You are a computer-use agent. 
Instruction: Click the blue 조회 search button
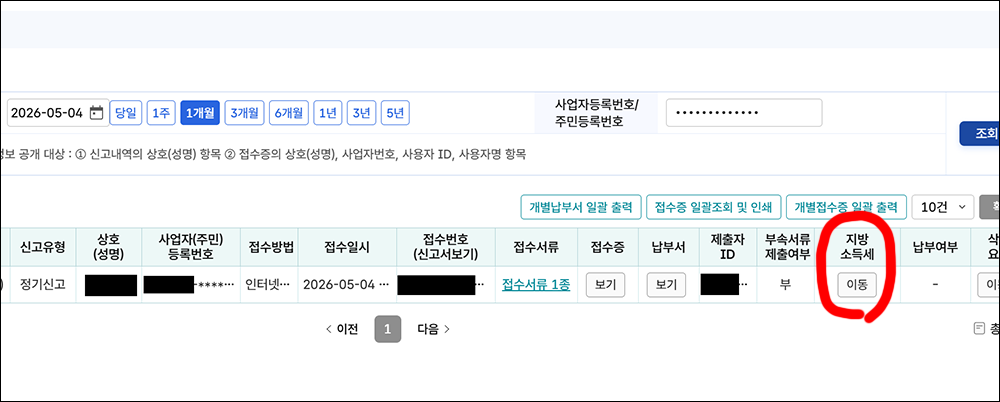click(980, 133)
